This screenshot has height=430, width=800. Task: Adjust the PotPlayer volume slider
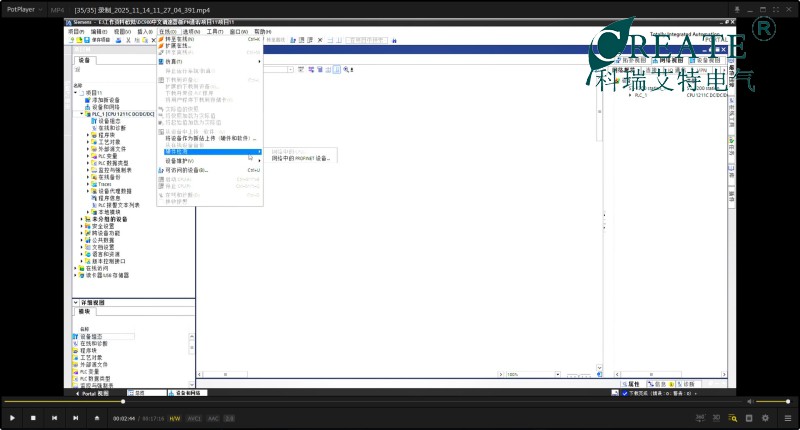pyautogui.click(x=772, y=401)
